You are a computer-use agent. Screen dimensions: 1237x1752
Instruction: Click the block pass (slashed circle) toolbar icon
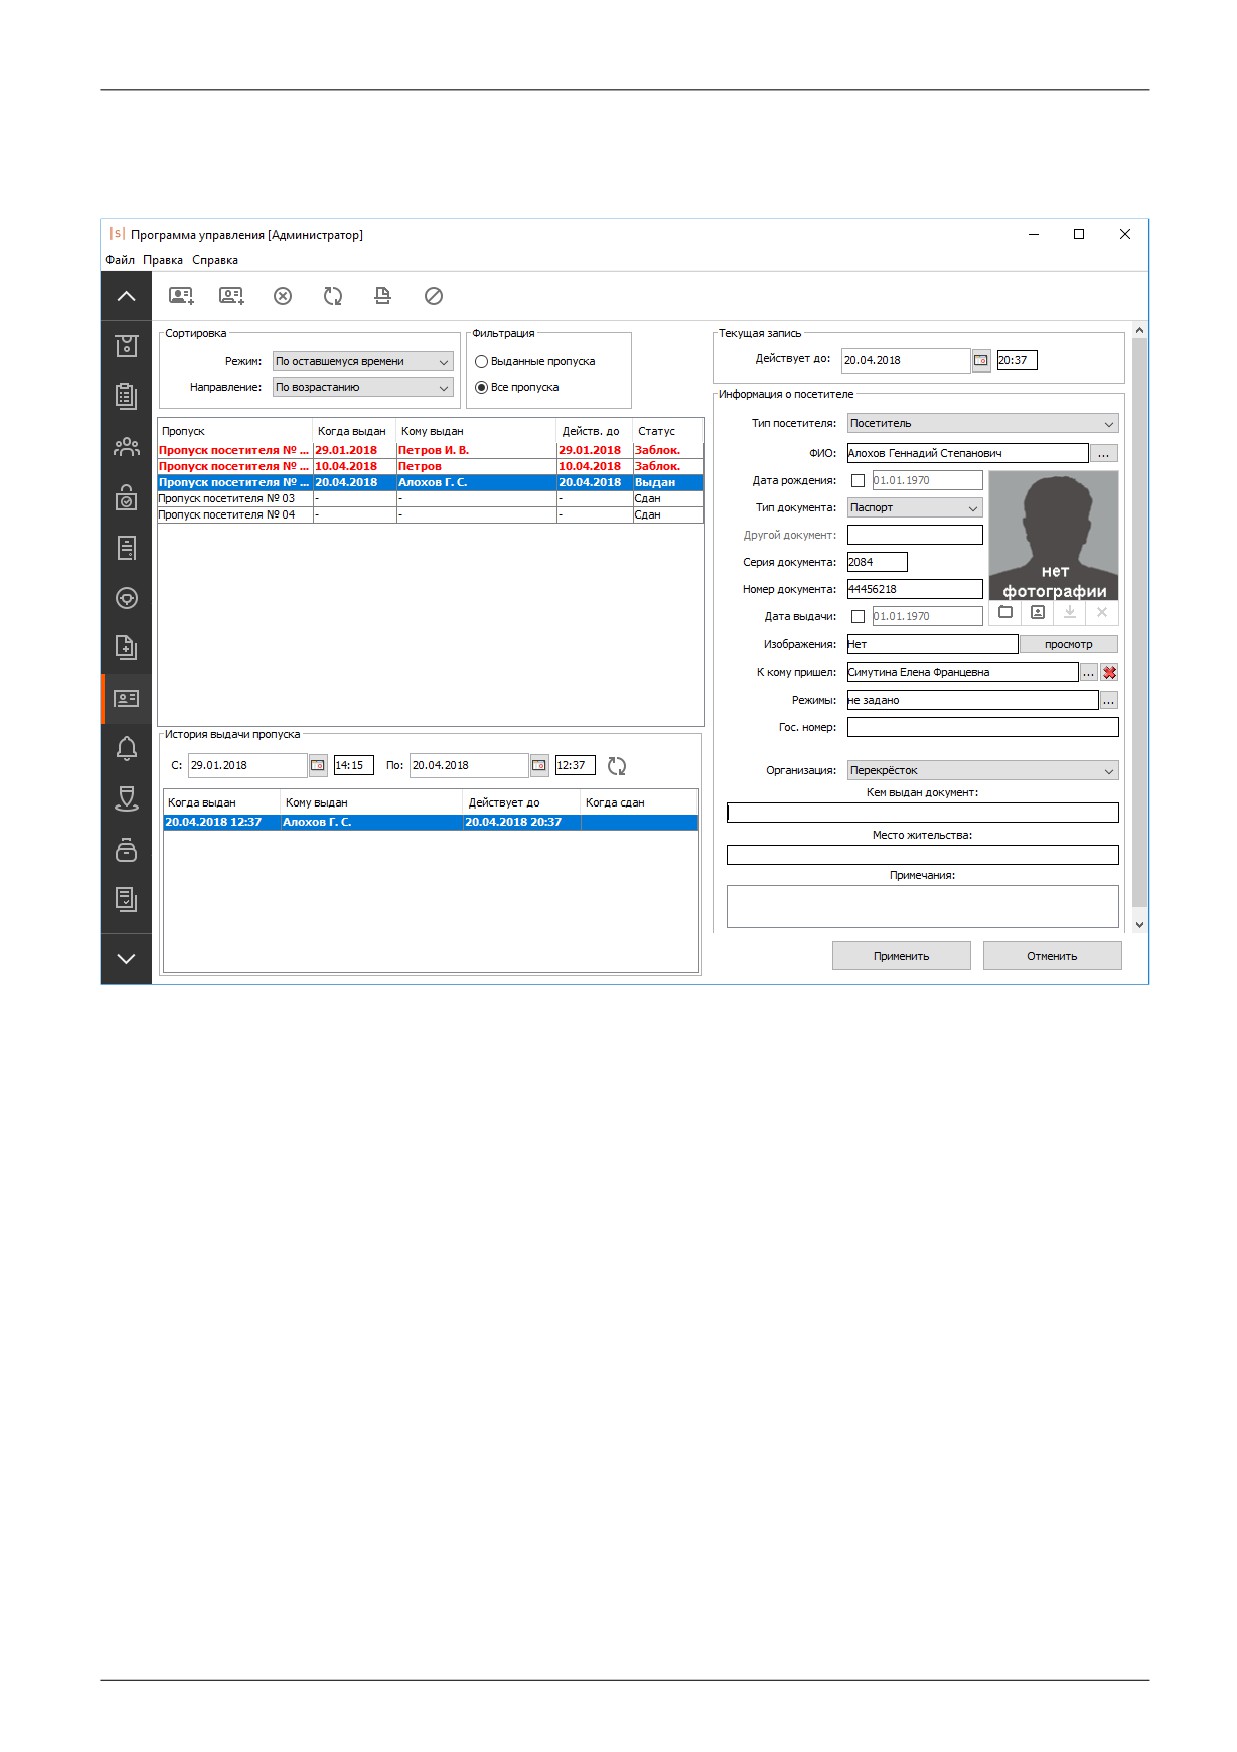(434, 296)
